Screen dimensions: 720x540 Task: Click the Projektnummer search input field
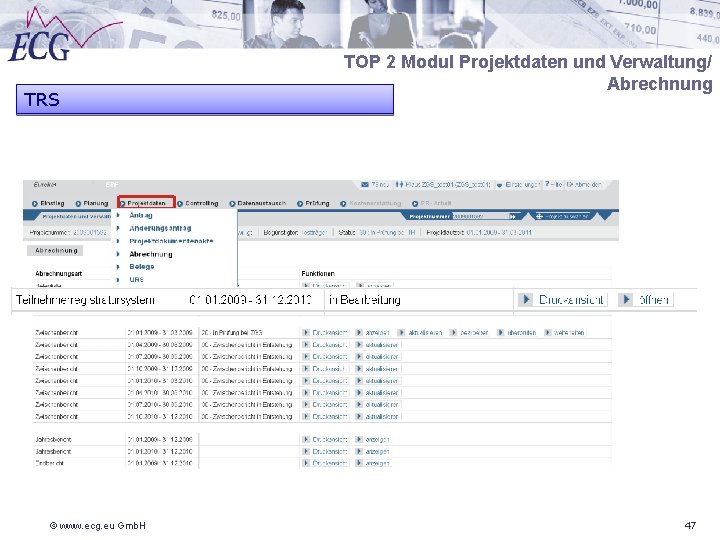[x=480, y=216]
